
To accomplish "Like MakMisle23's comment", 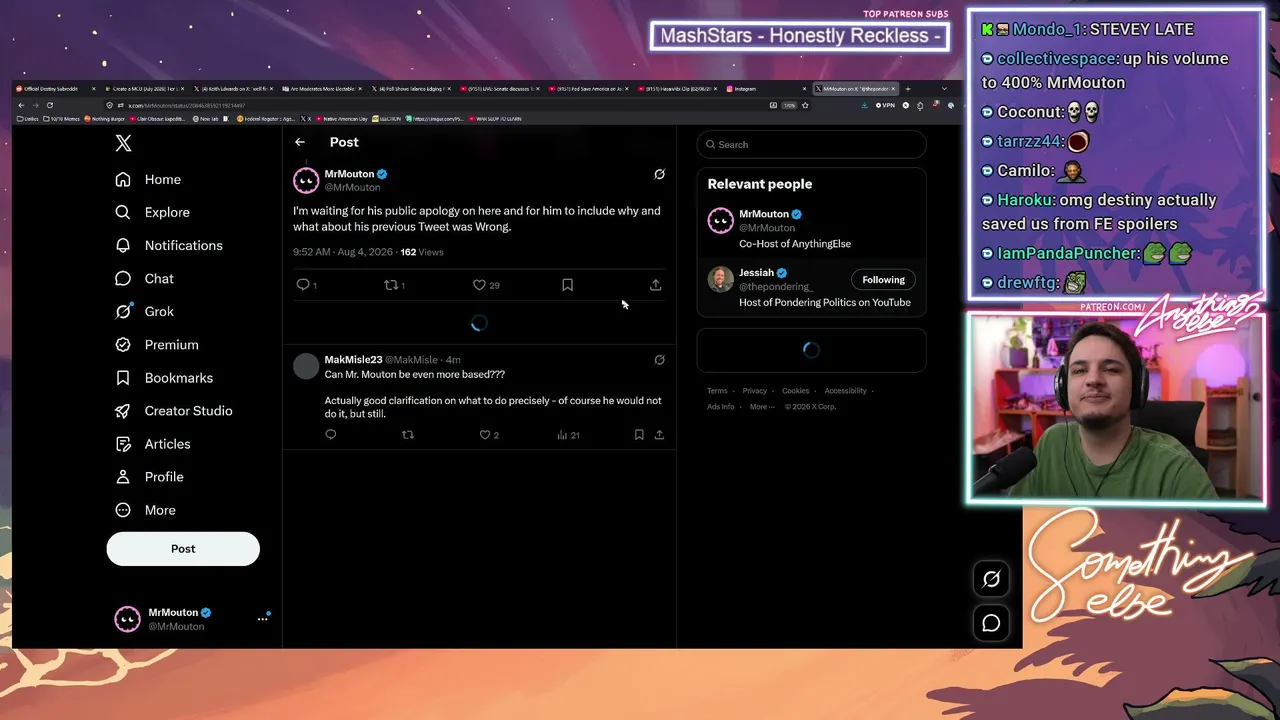I will click(x=485, y=435).
